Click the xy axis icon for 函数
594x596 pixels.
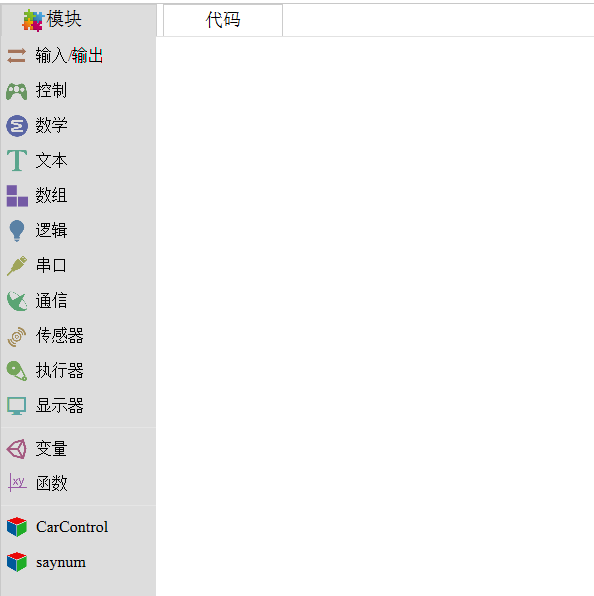coord(17,483)
